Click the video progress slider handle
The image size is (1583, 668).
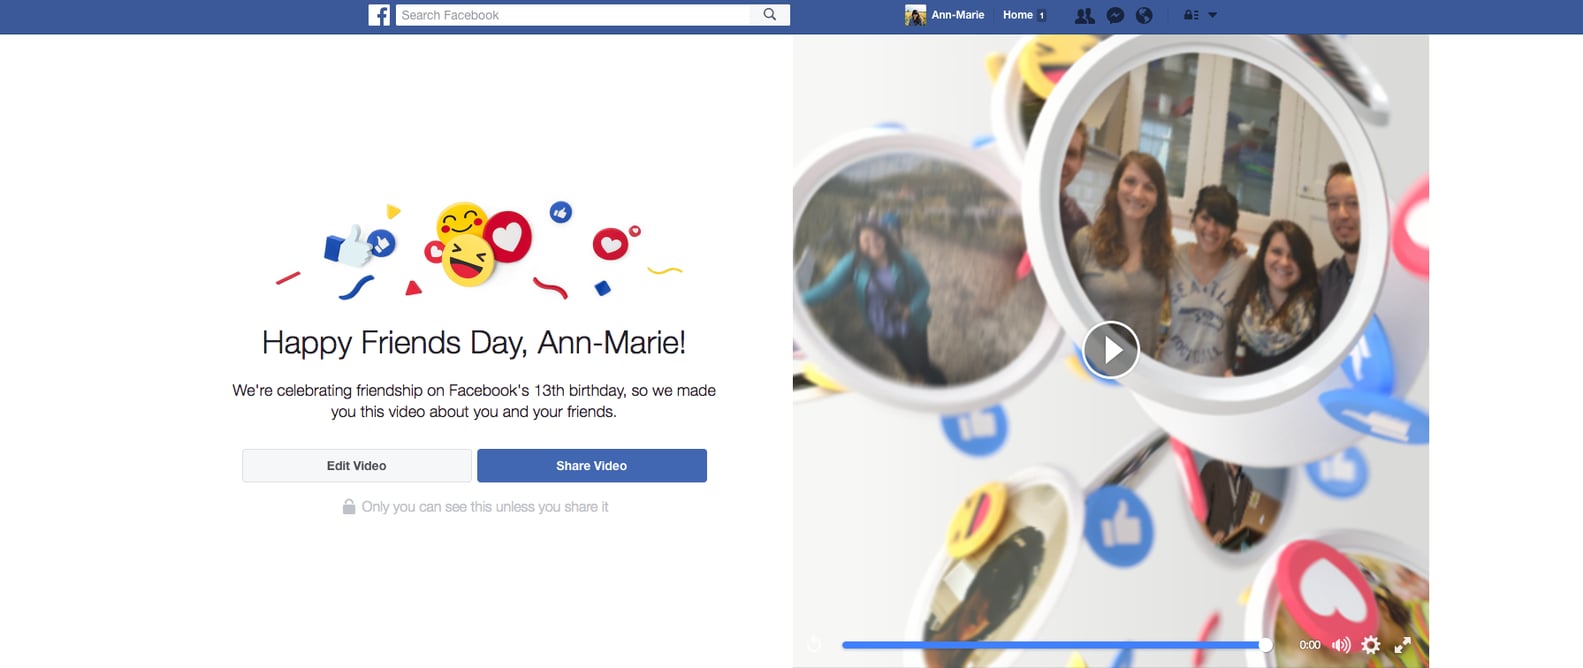click(x=1265, y=645)
